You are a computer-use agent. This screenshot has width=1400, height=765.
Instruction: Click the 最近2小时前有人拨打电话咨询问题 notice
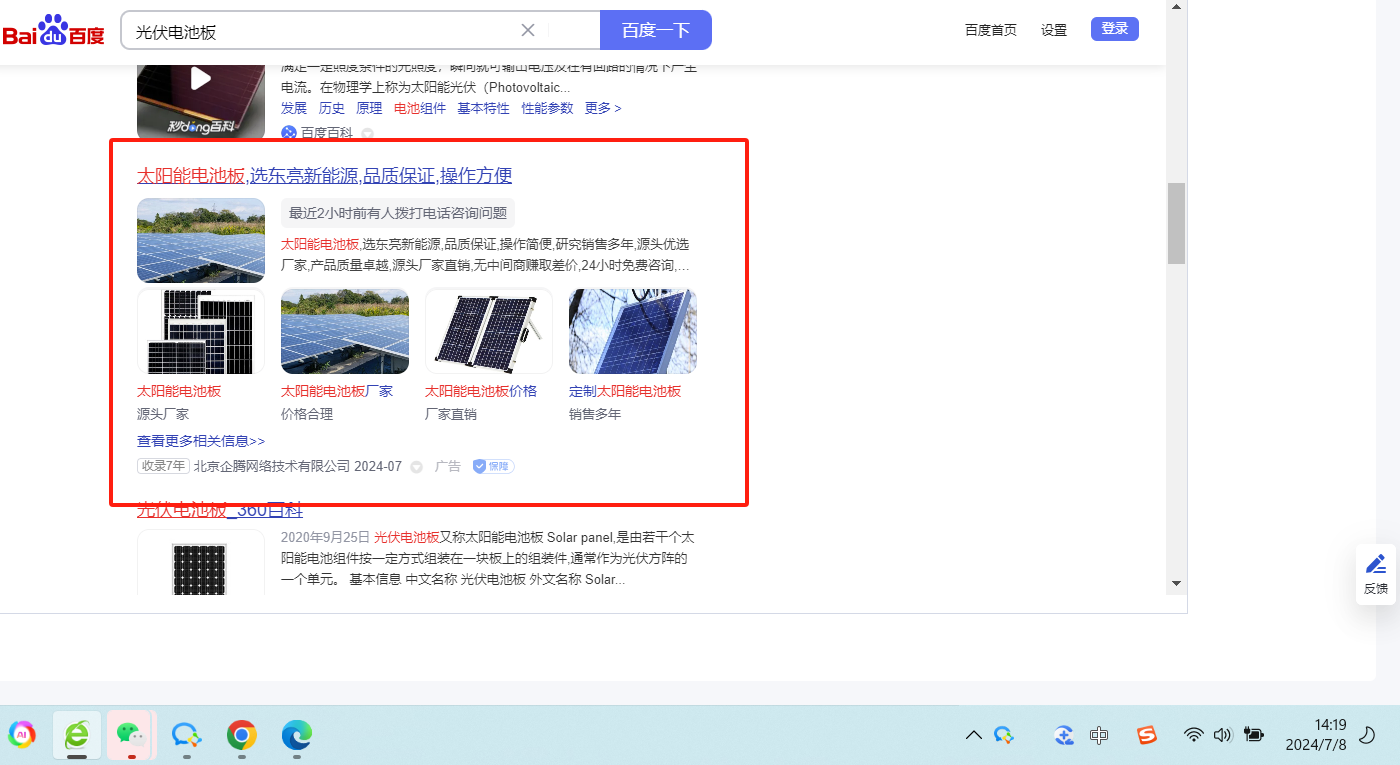click(x=398, y=213)
